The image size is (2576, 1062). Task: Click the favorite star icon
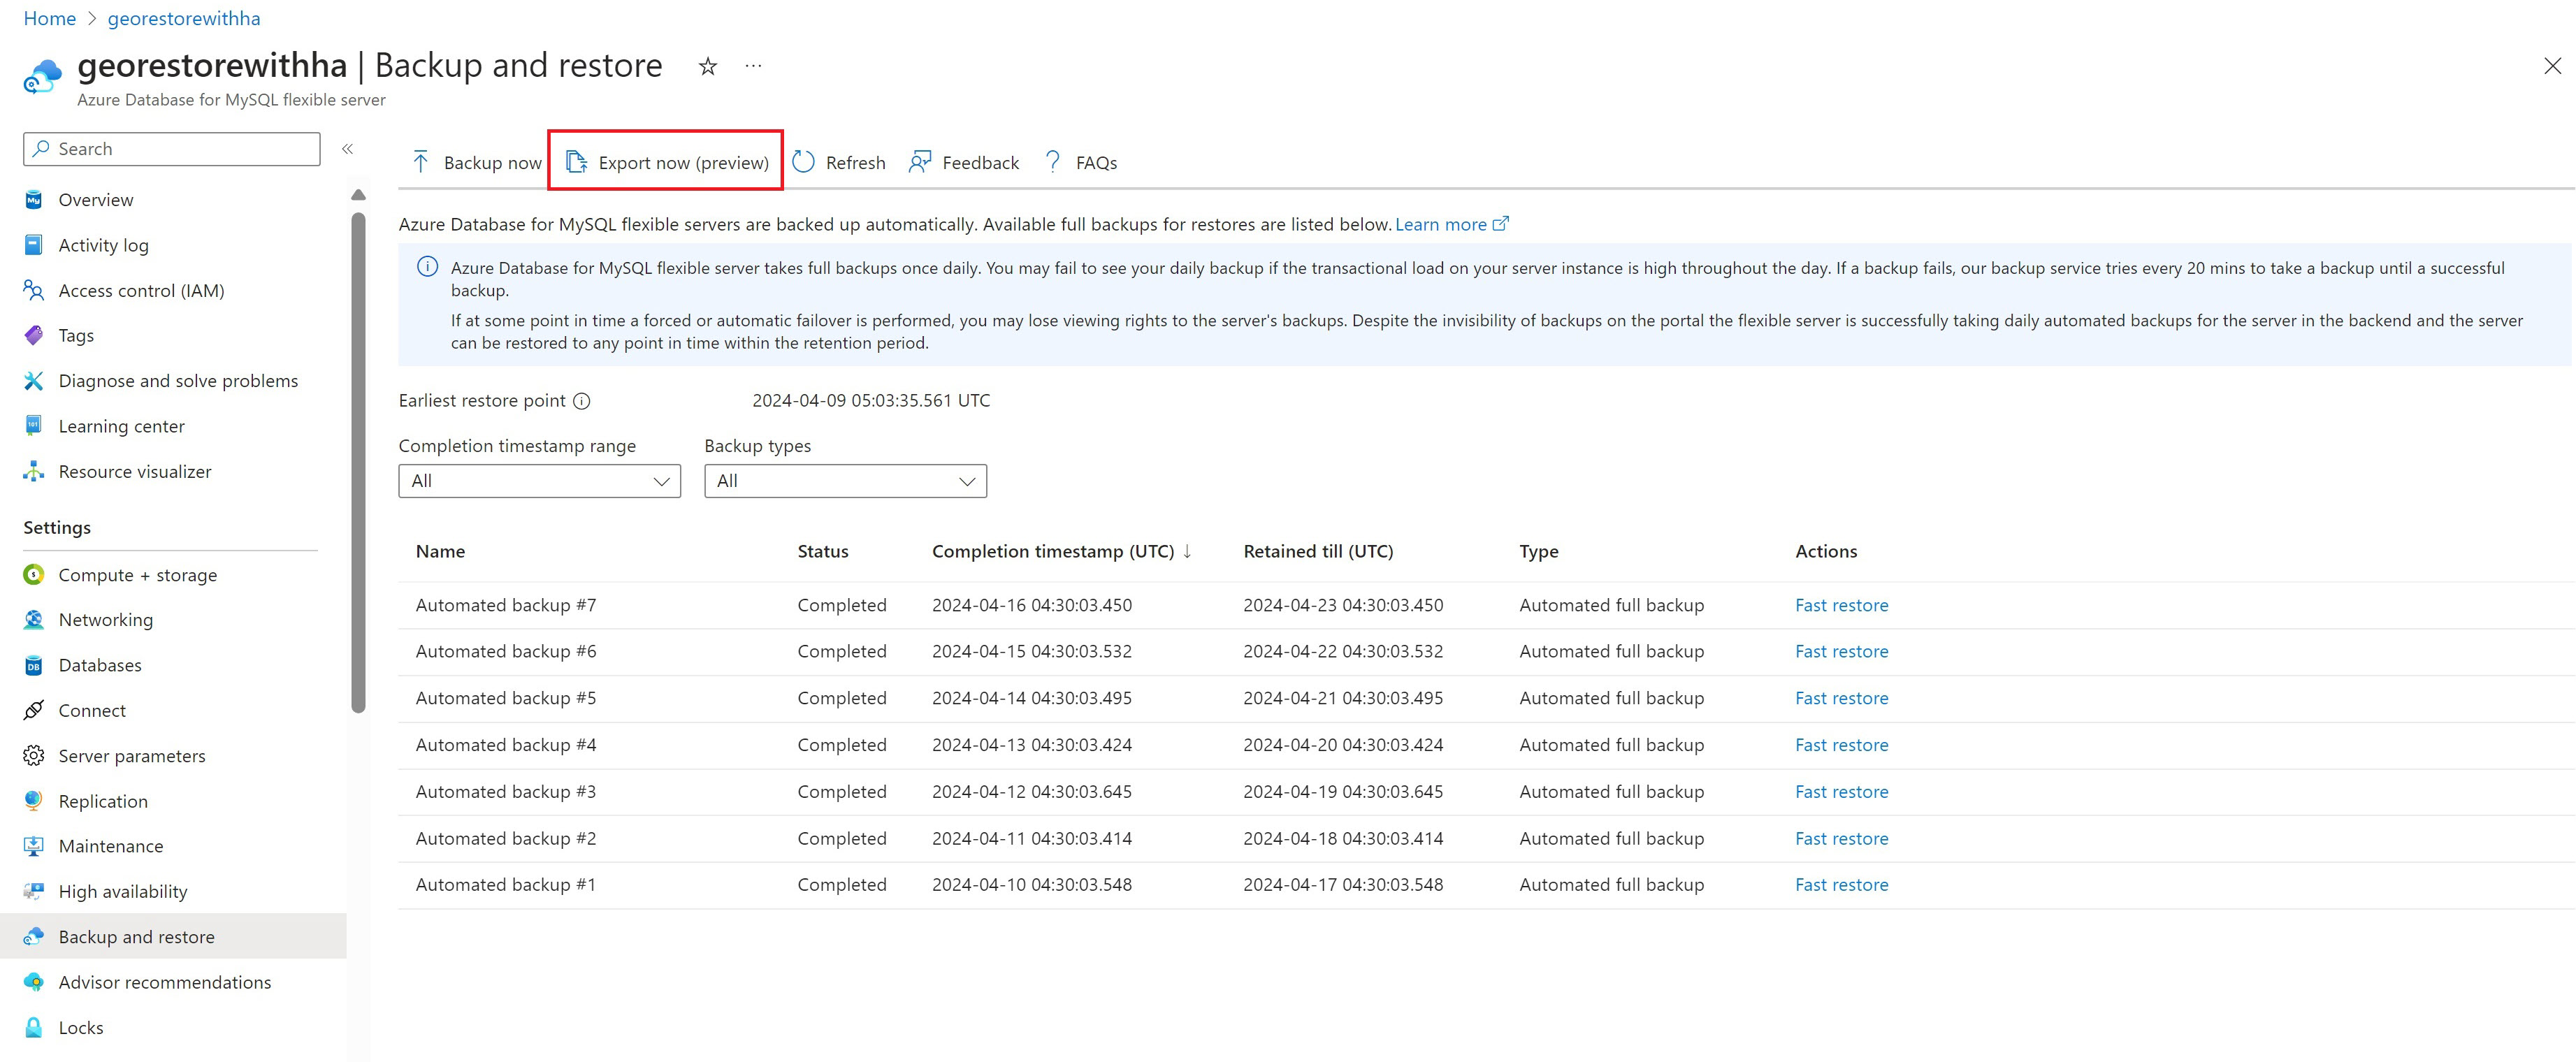[x=707, y=67]
